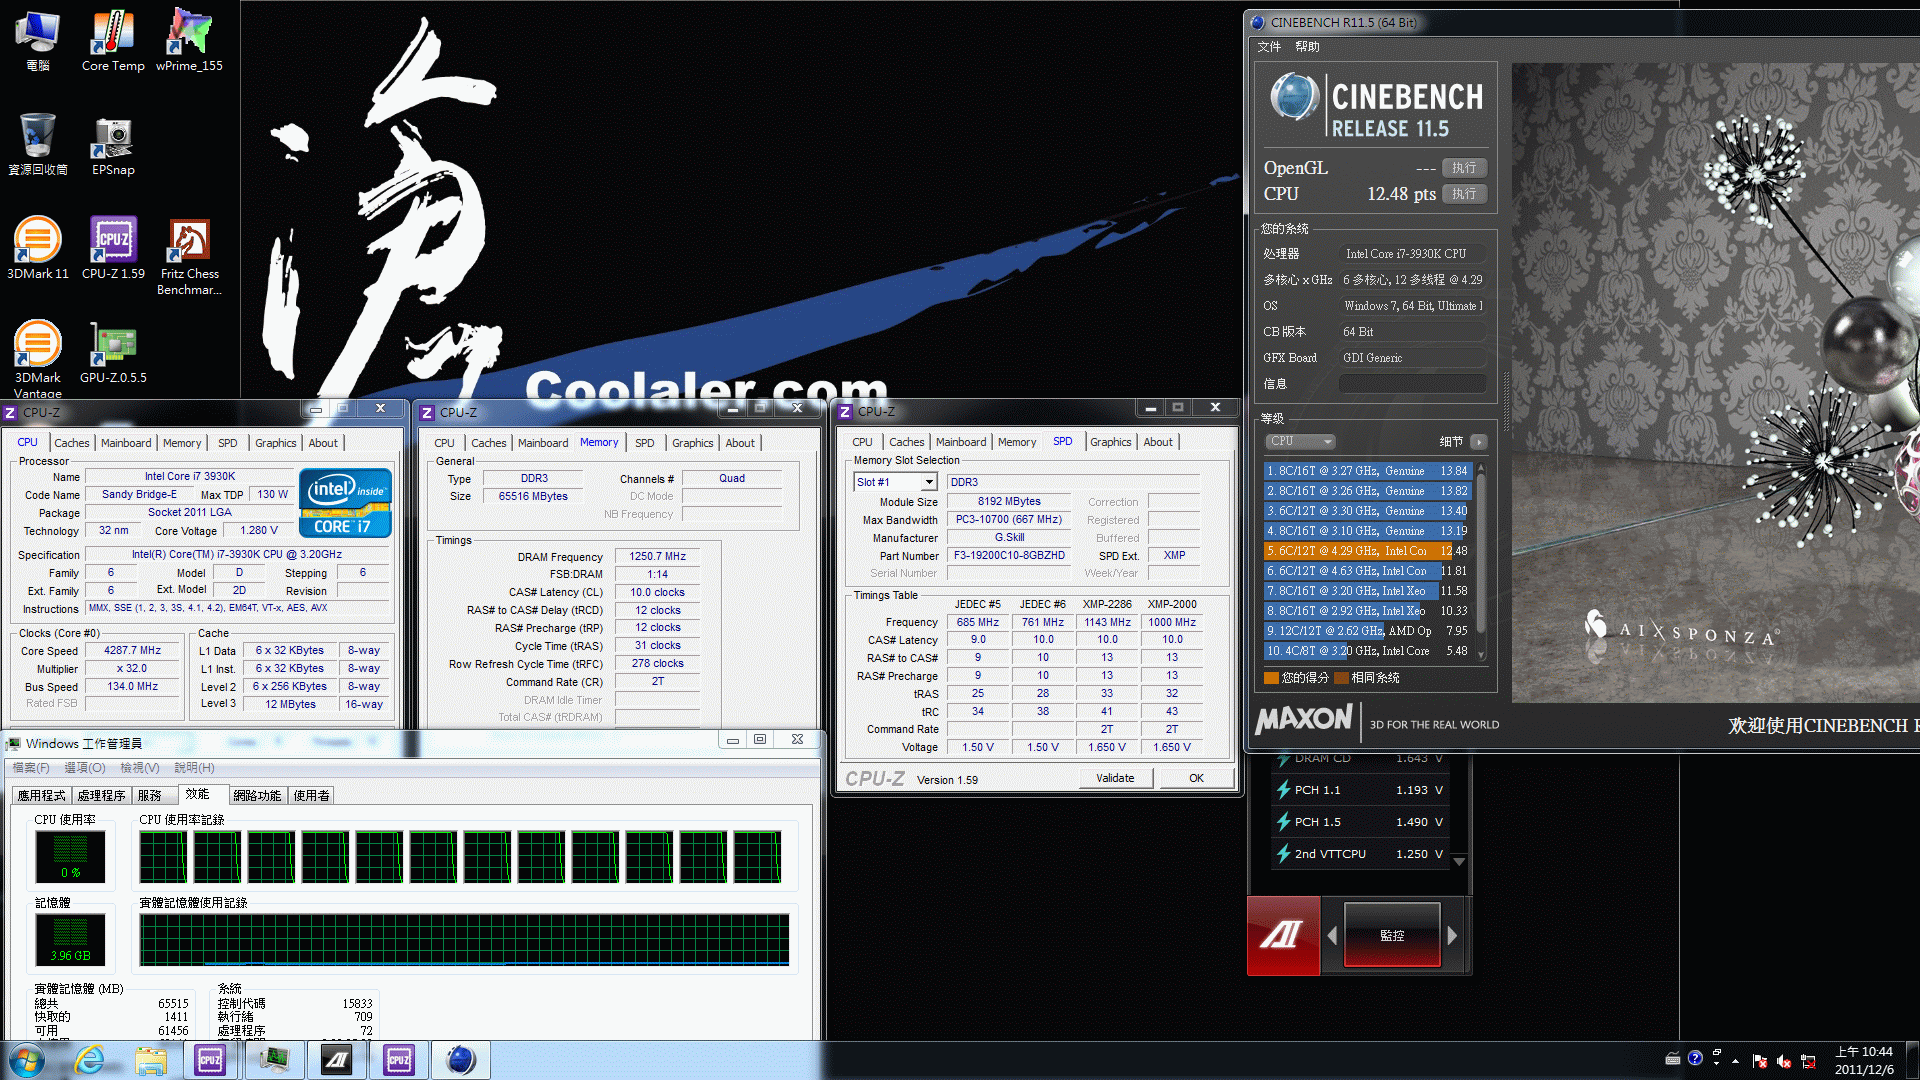The image size is (1920, 1080).
Task: Run the OpenGL test in Cinebench
Action: (x=1464, y=168)
